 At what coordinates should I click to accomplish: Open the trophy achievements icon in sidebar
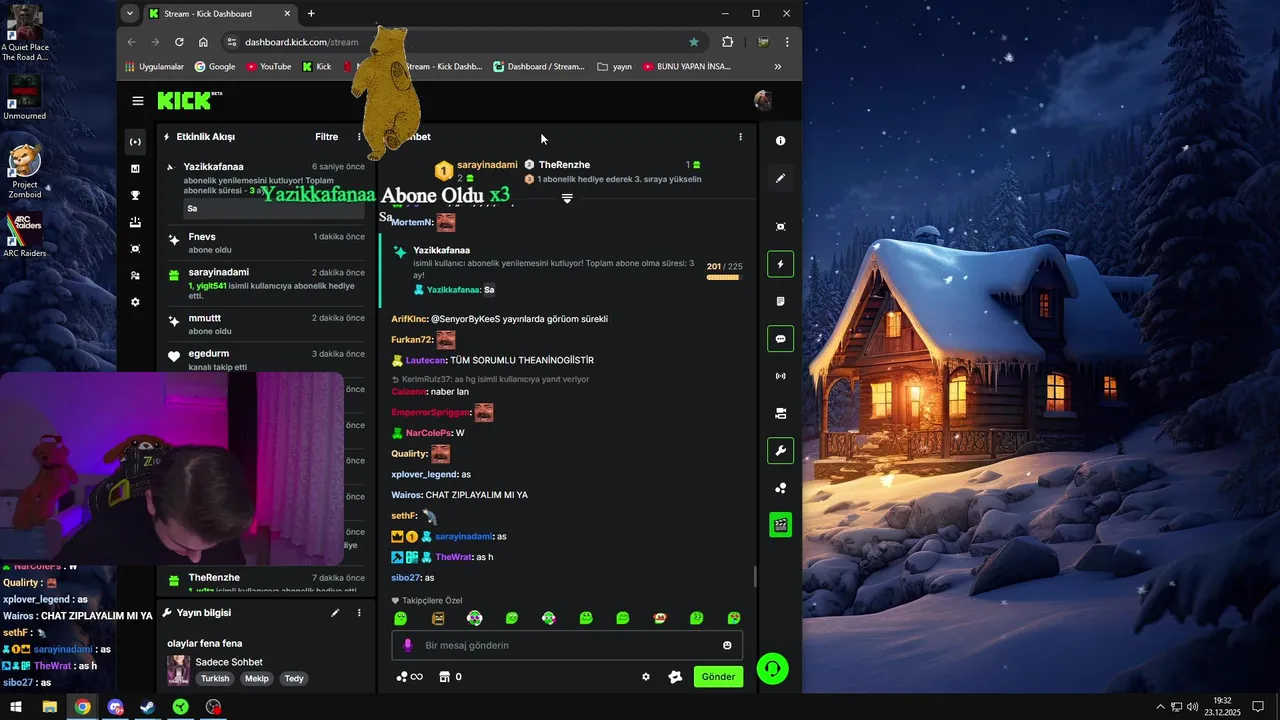pos(136,196)
